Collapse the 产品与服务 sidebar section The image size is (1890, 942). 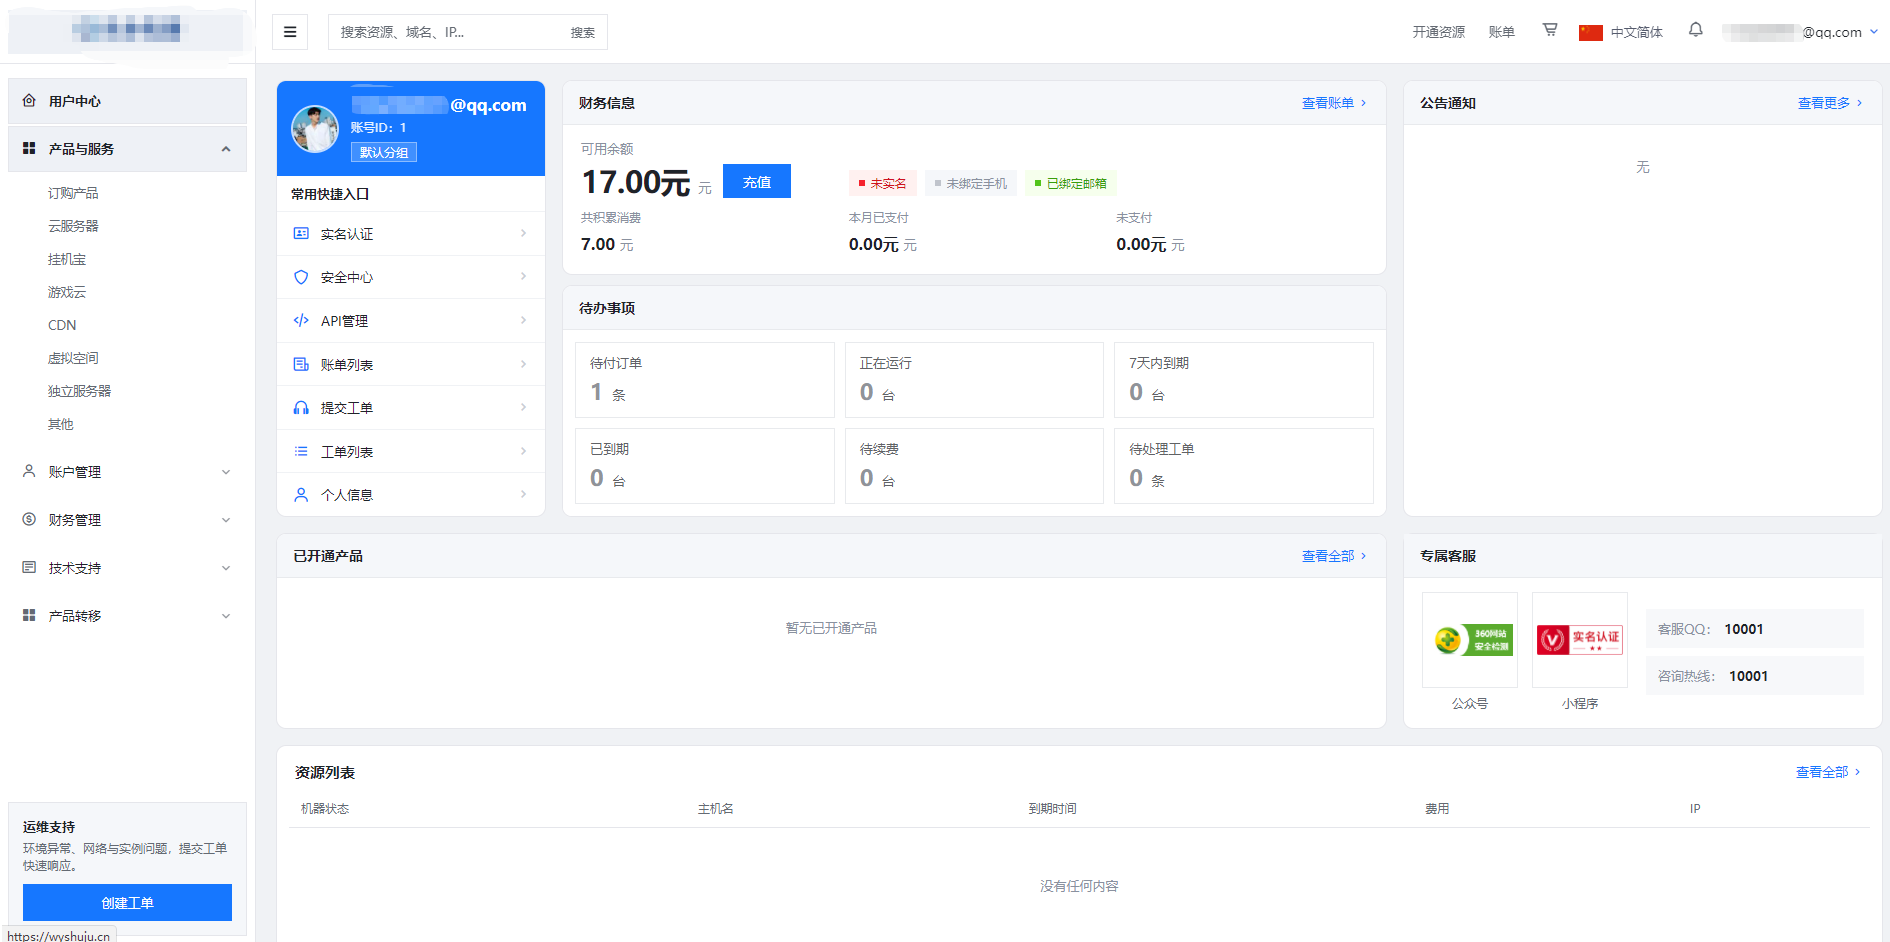pos(127,149)
